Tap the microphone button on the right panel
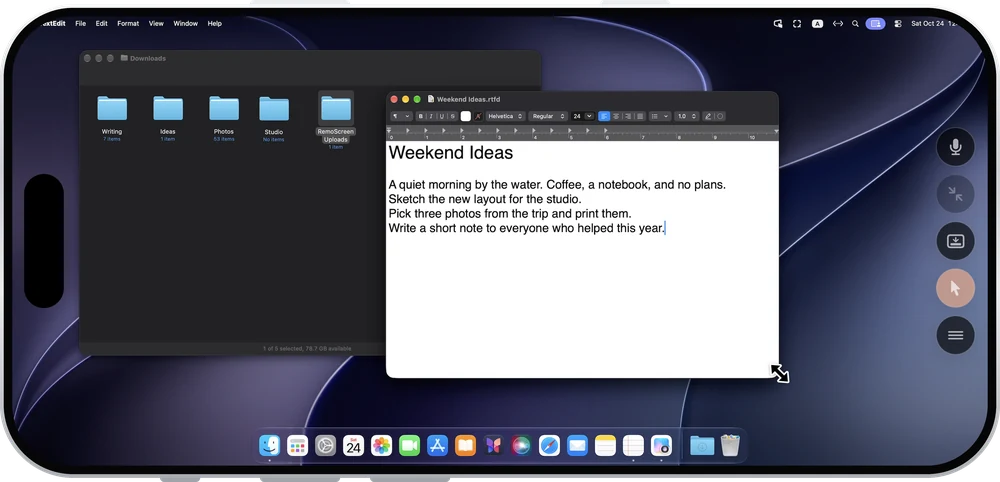Screen dimensions: 1000x482 coord(955,147)
